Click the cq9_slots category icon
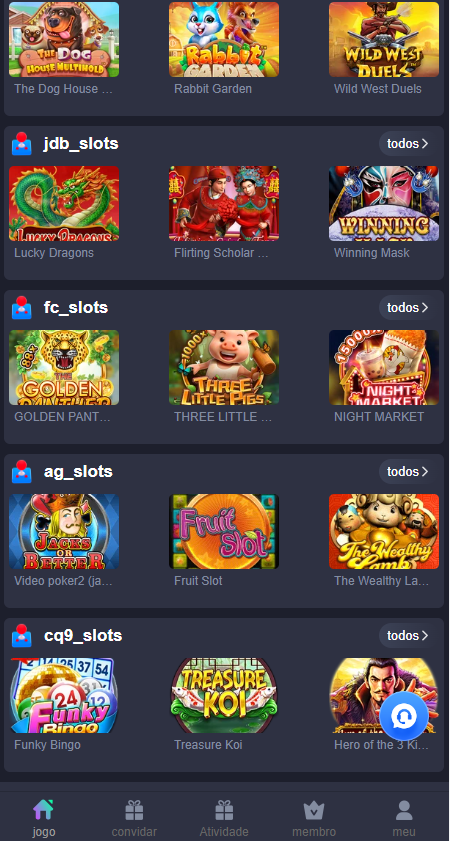 point(21,636)
